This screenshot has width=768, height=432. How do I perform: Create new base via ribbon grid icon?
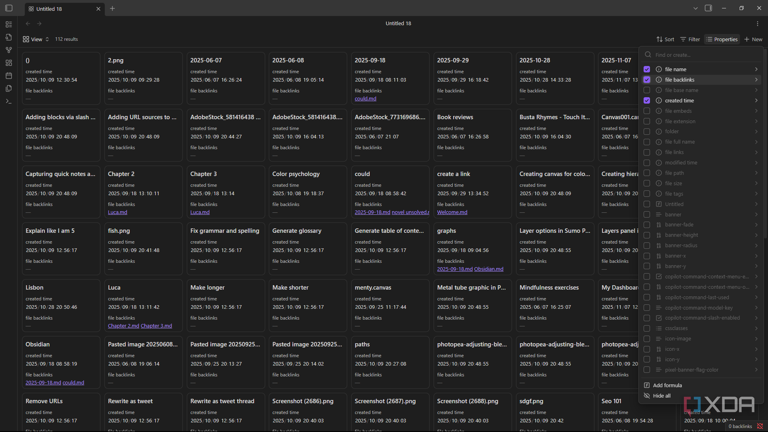pyautogui.click(x=8, y=63)
